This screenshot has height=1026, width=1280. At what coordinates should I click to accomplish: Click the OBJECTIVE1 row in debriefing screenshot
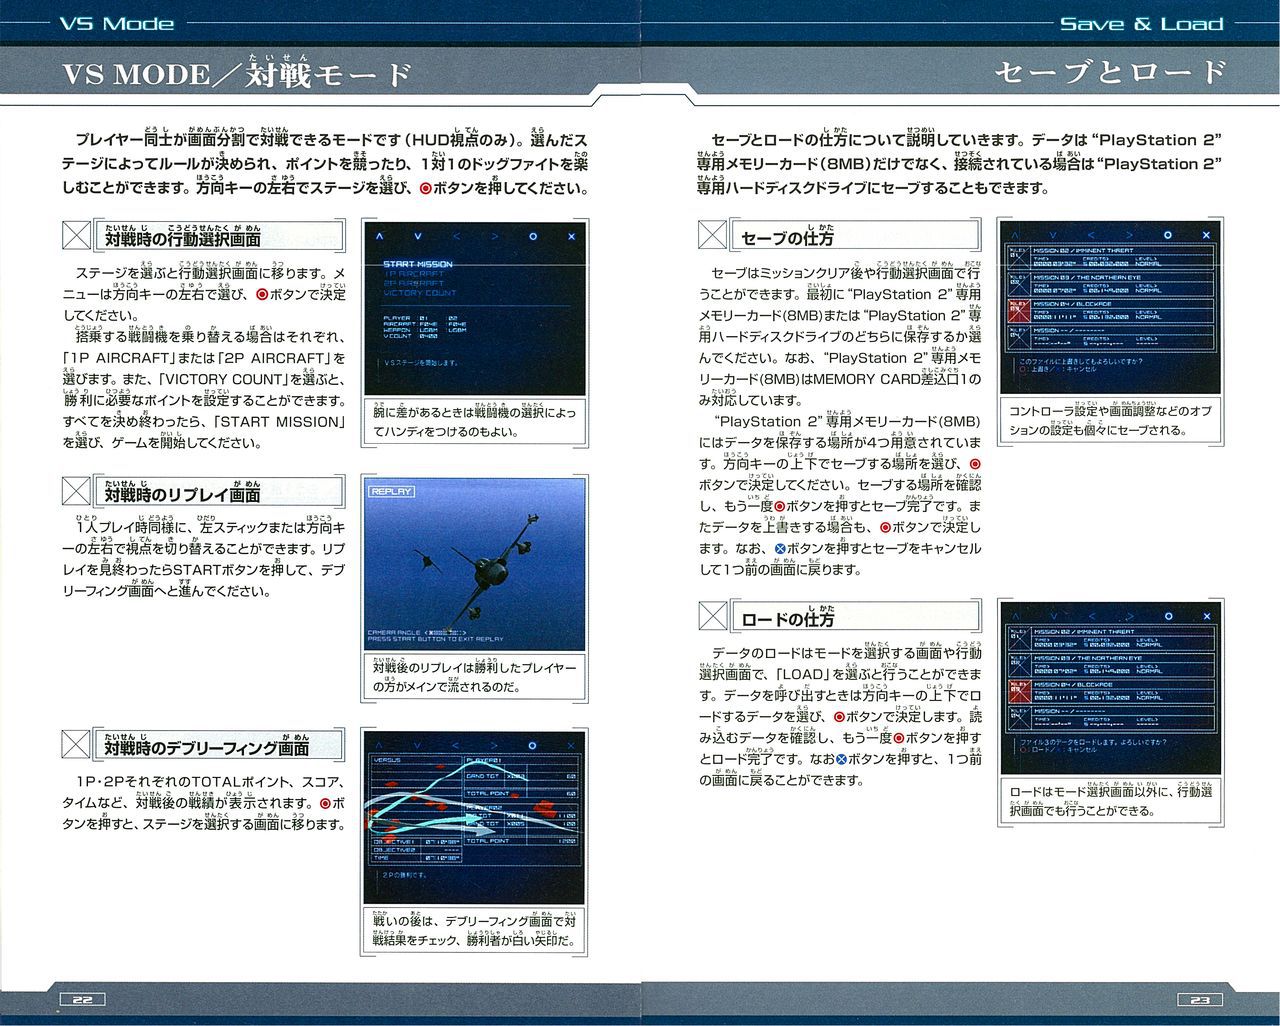click(x=418, y=841)
